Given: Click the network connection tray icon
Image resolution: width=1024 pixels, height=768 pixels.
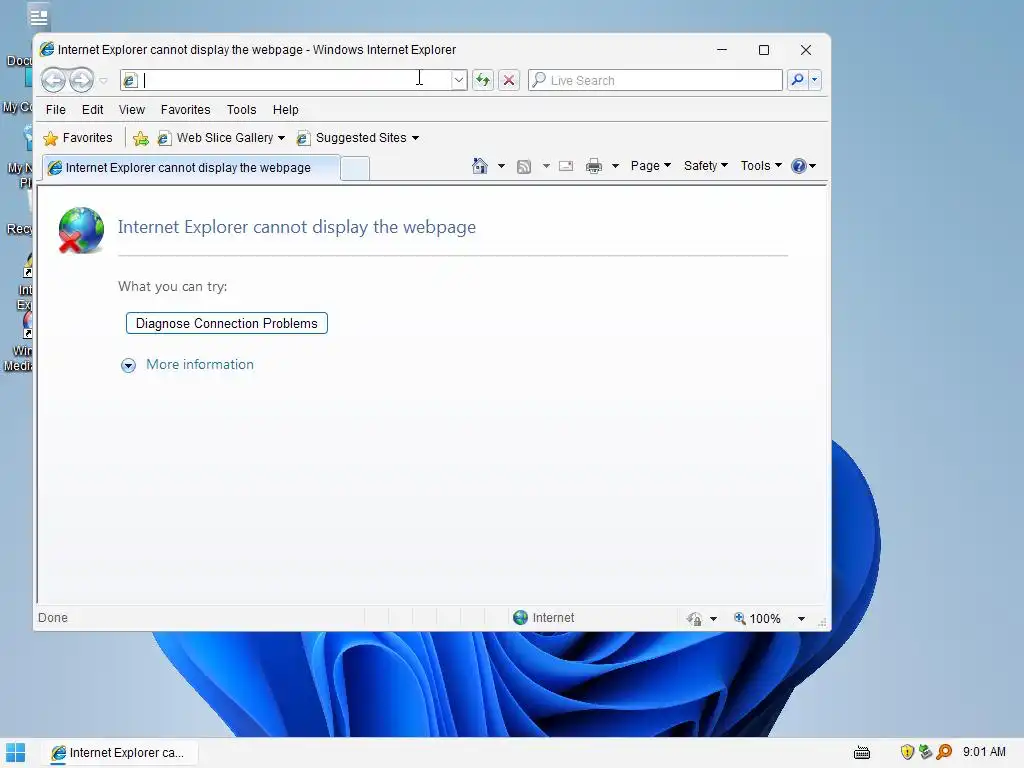Looking at the screenshot, I should (x=925, y=752).
